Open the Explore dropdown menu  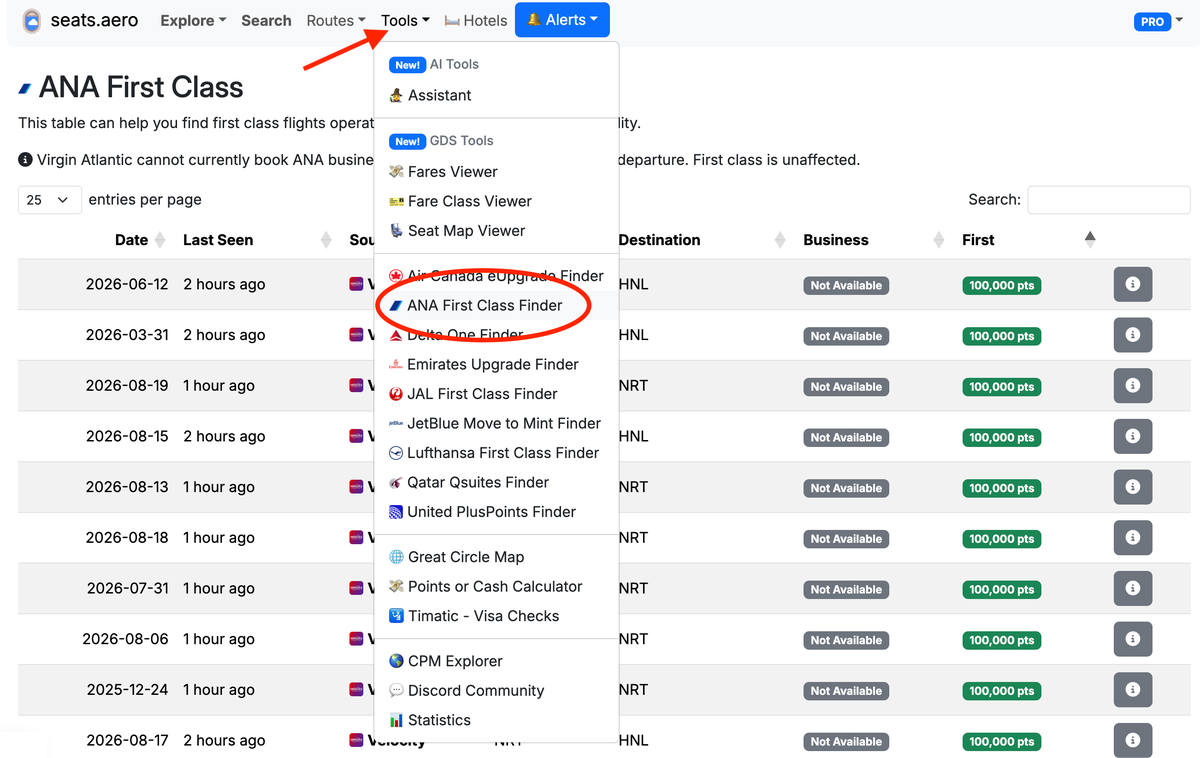(193, 21)
